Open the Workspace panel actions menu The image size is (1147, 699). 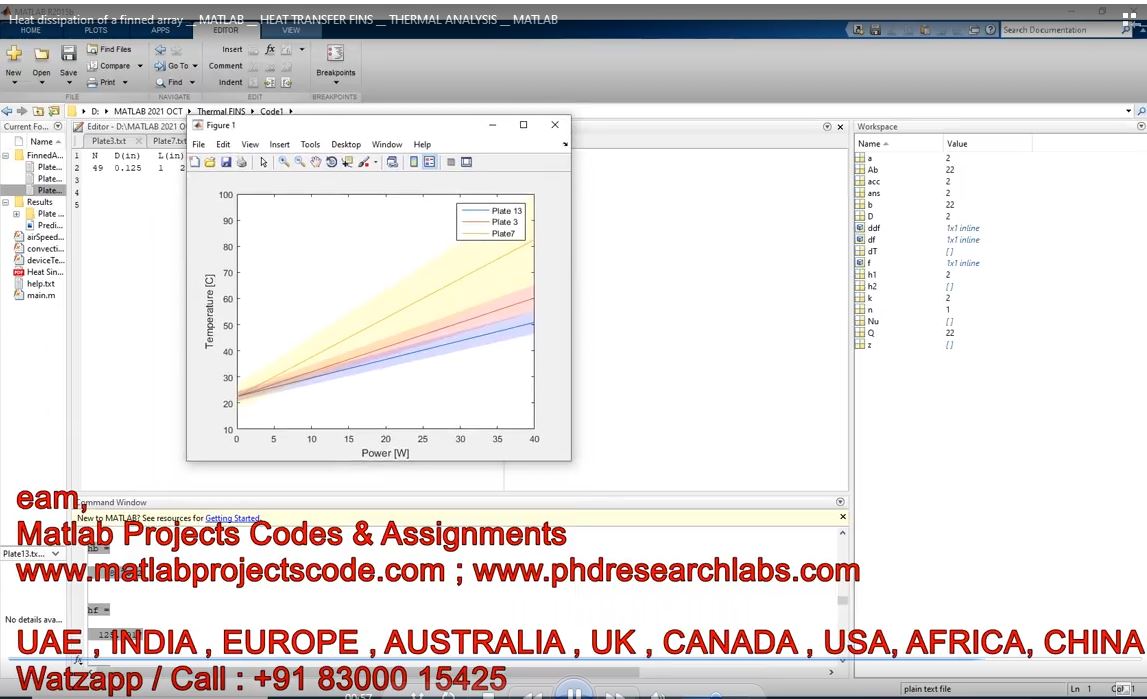(x=1140, y=126)
